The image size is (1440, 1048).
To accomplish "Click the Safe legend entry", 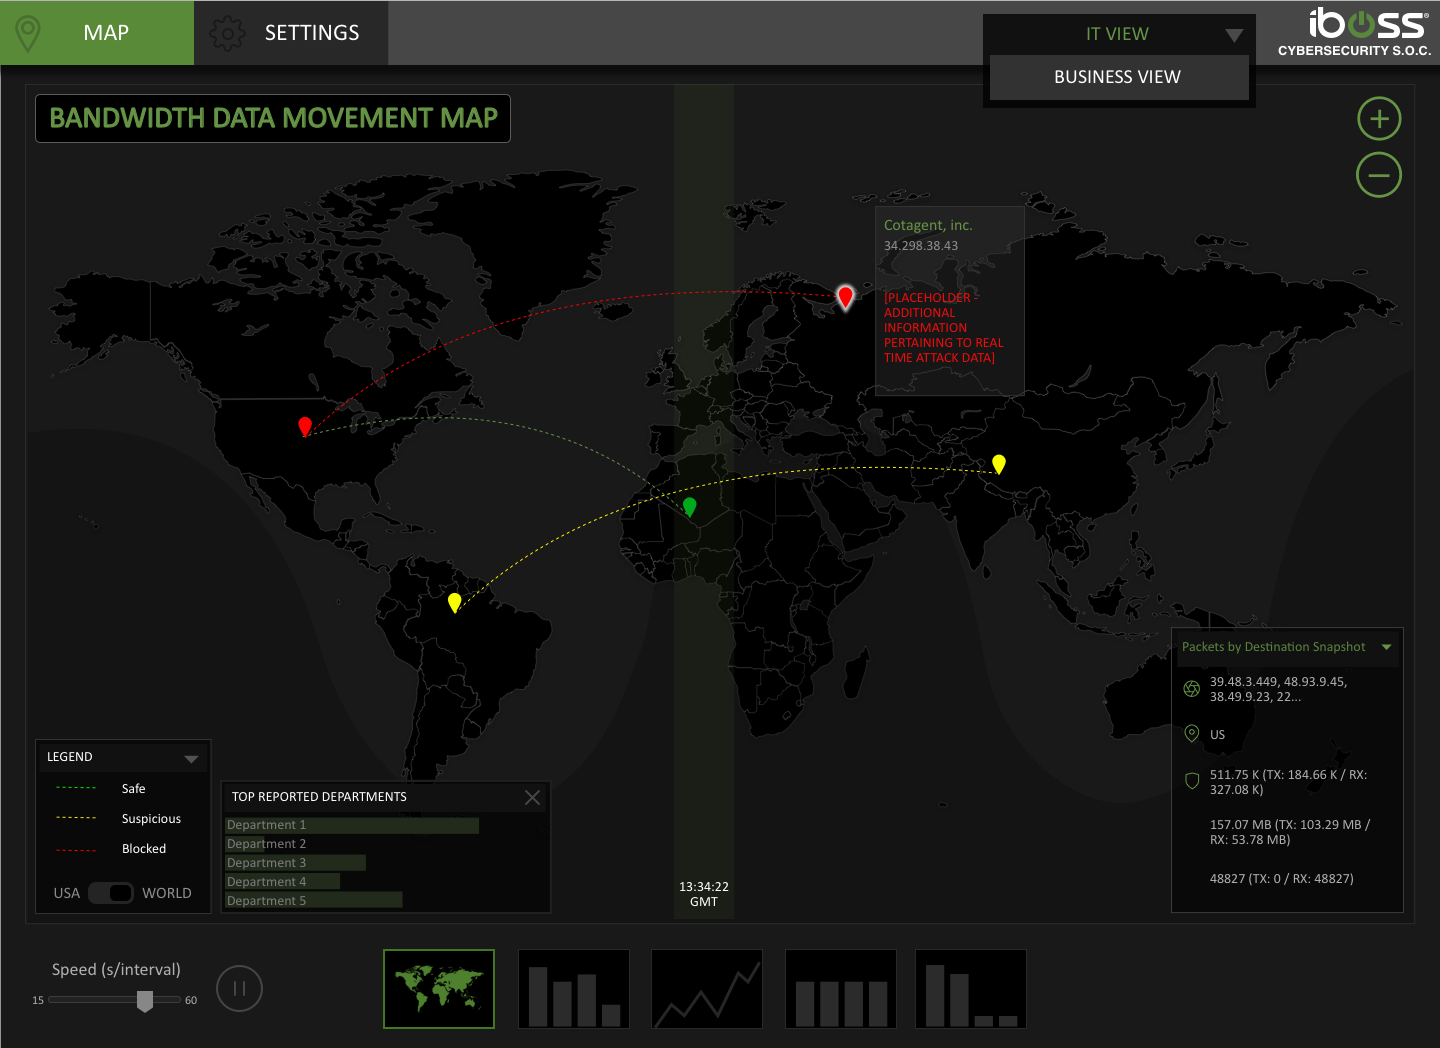I will 134,789.
